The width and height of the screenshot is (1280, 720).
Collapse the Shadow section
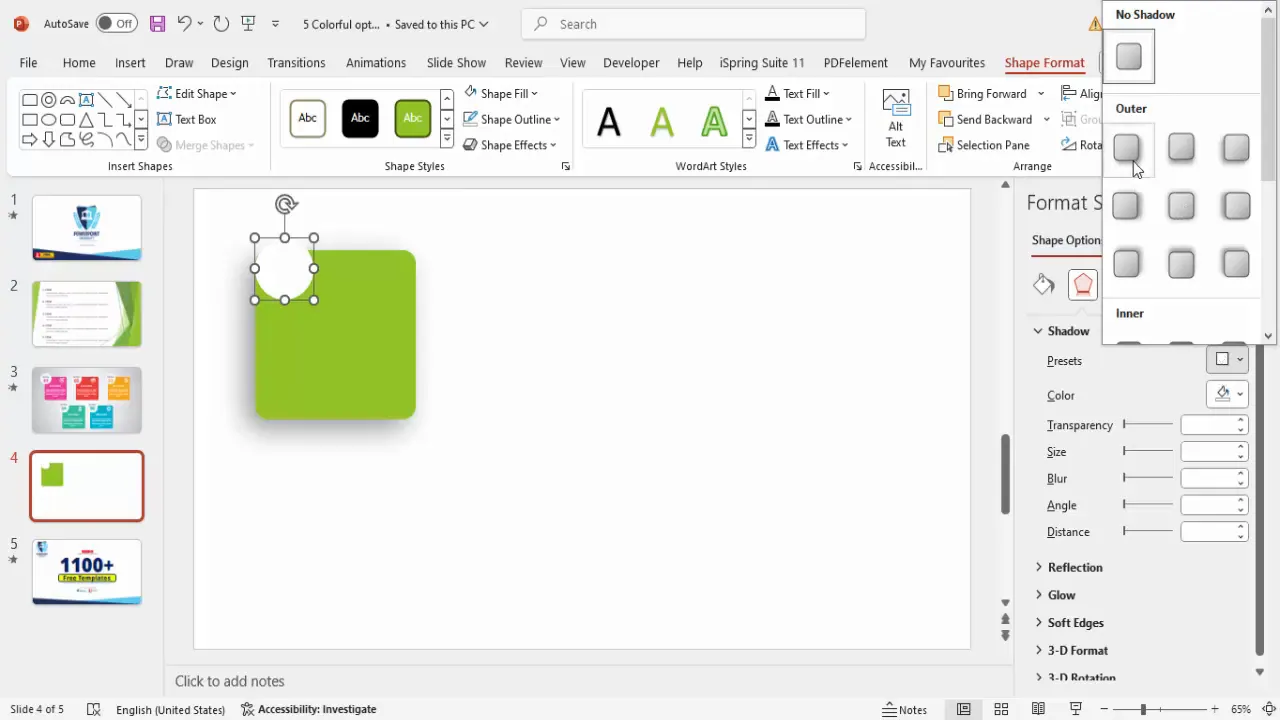click(1062, 331)
